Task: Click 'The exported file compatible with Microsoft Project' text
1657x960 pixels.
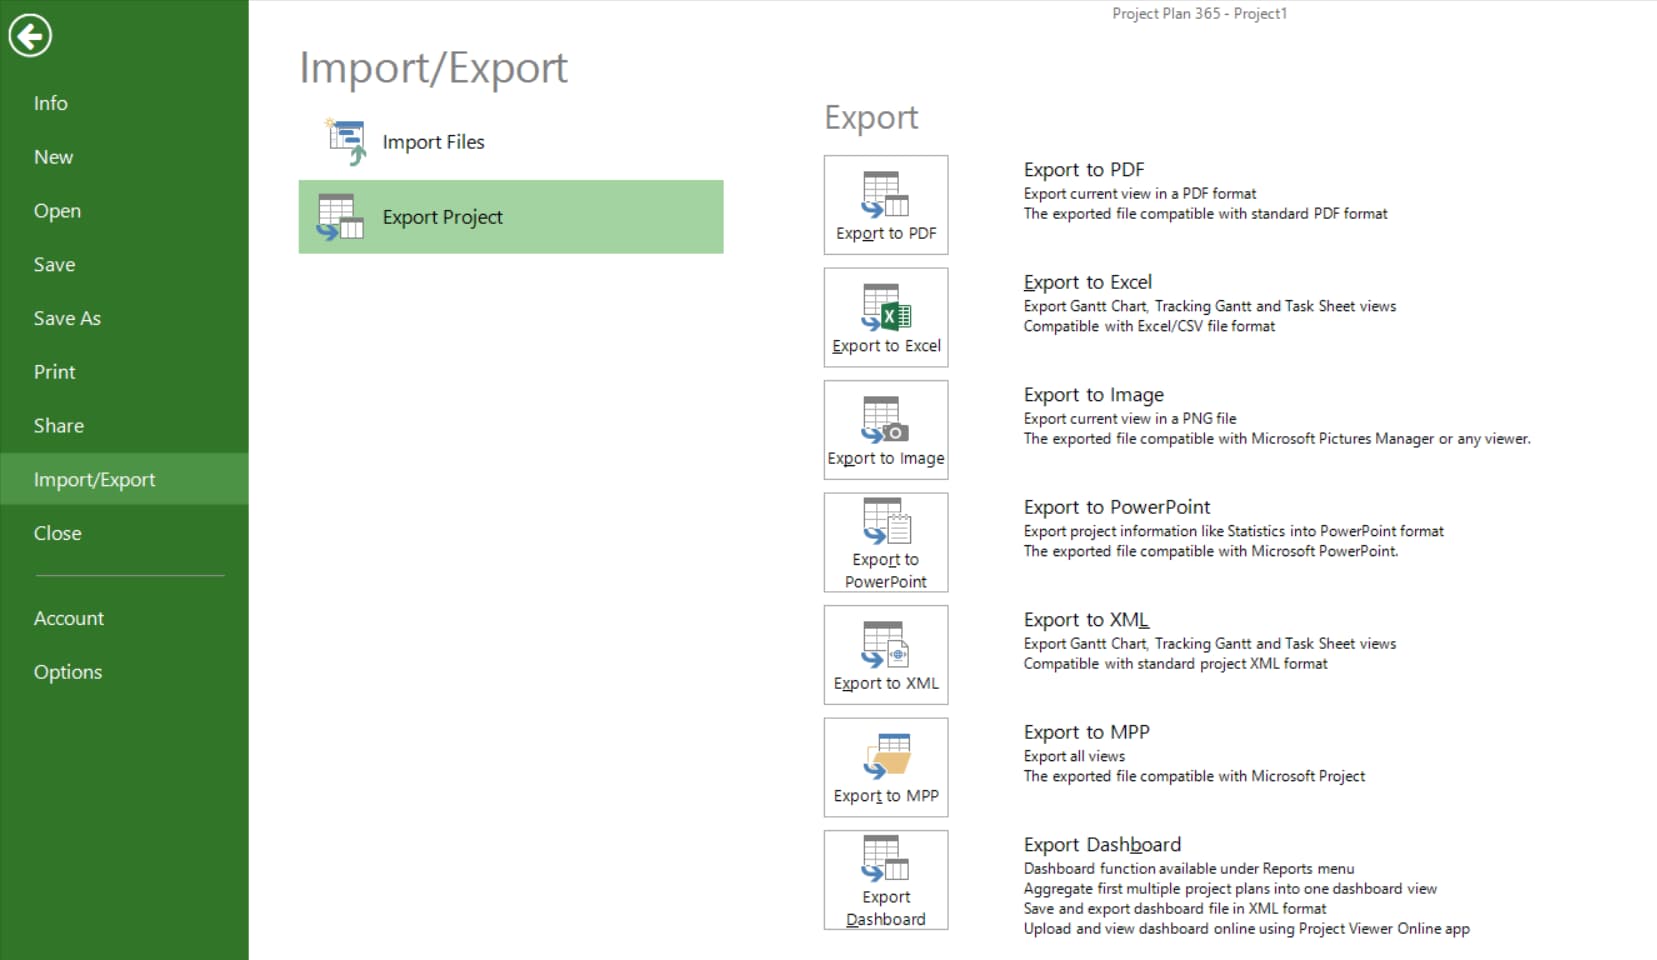Action: pos(1194,776)
